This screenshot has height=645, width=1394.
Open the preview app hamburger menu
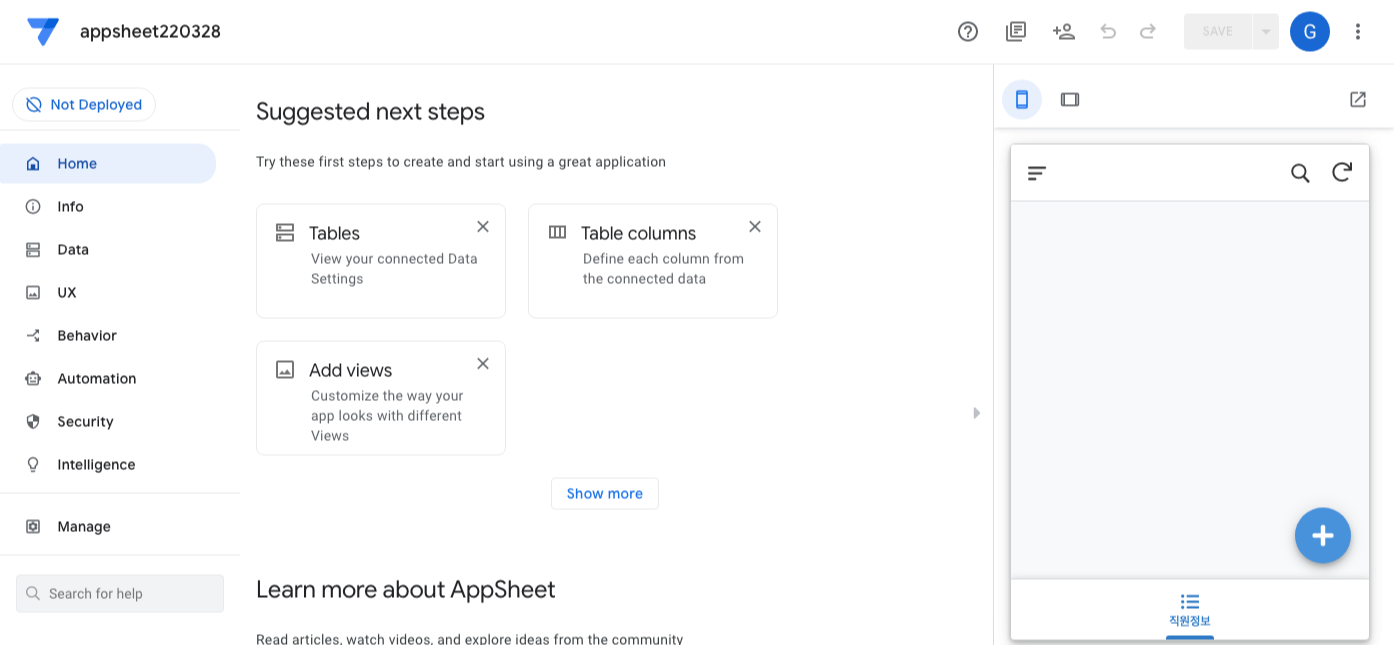[1037, 173]
